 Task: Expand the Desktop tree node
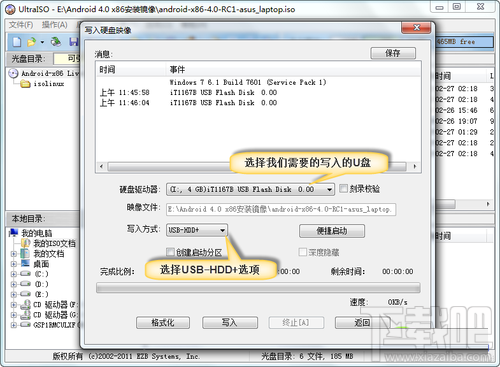[14, 264]
